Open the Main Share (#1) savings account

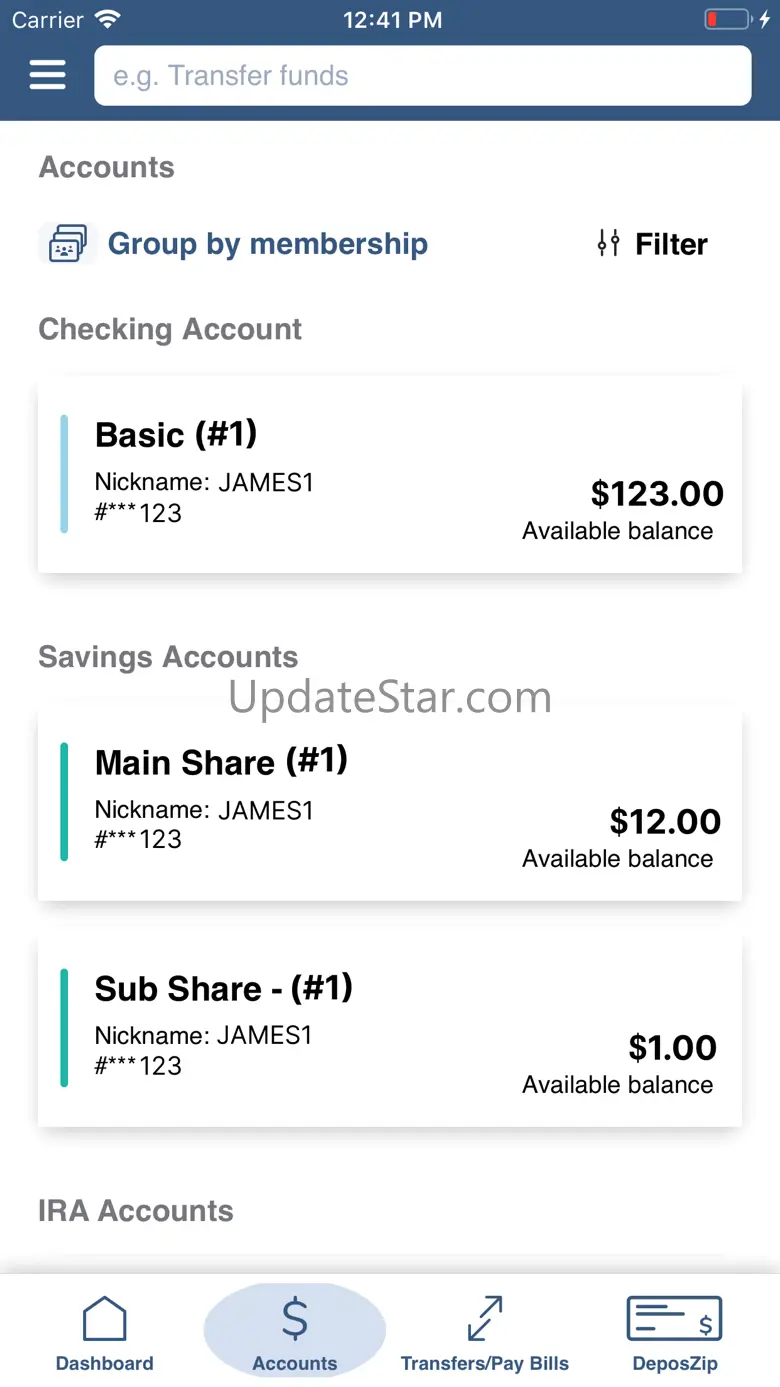390,805
